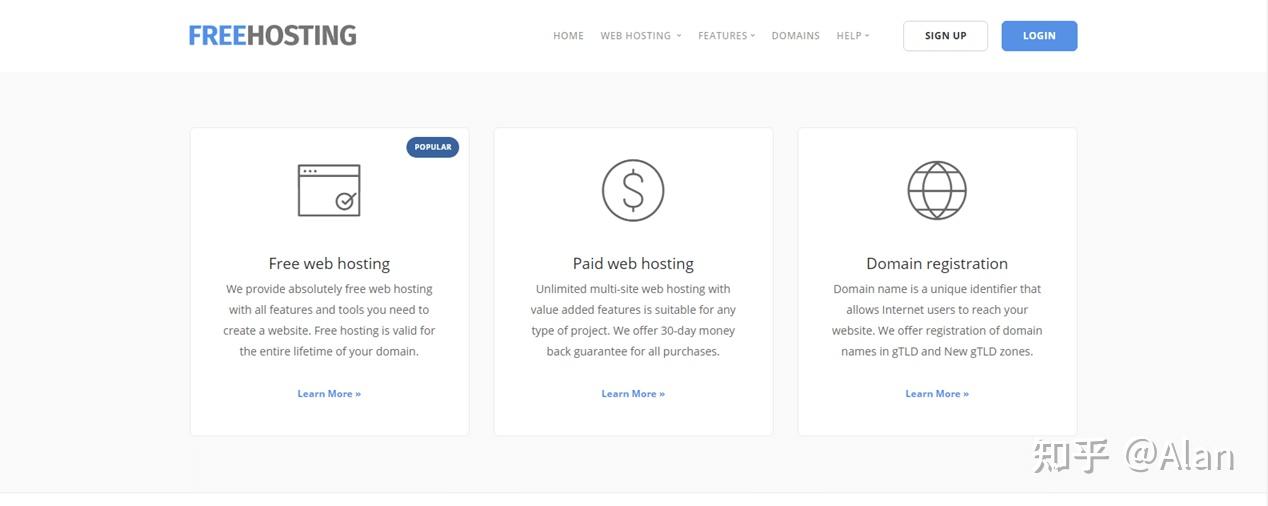Viewport: 1268px width, 506px height.
Task: Open Learn More under Paid web hosting
Action: (633, 394)
